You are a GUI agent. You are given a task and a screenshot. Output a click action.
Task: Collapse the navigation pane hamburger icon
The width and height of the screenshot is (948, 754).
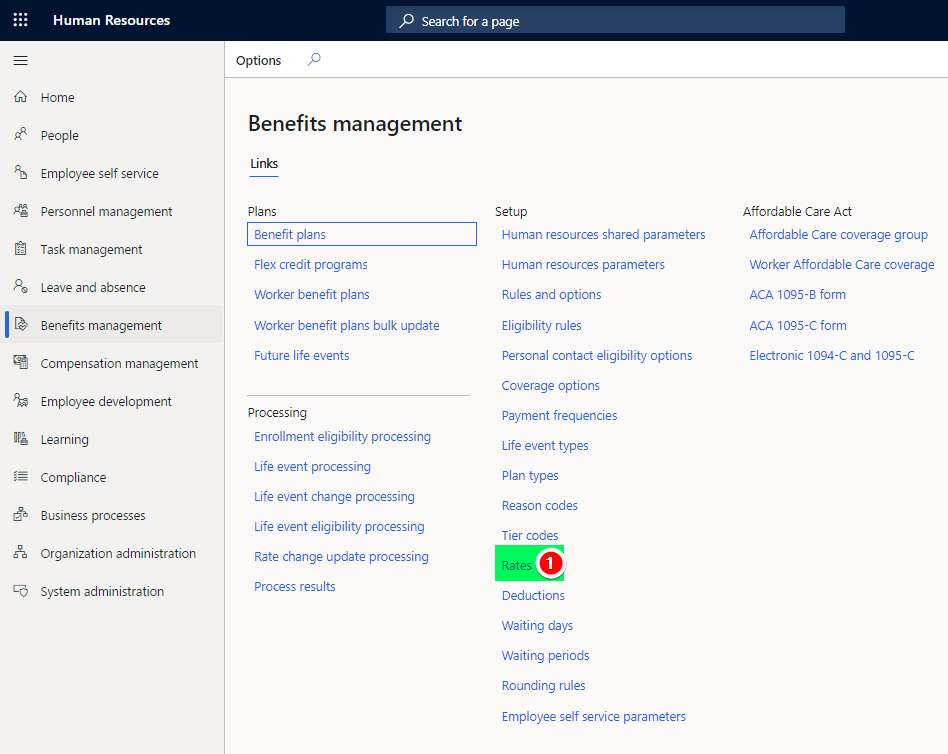(x=21, y=60)
